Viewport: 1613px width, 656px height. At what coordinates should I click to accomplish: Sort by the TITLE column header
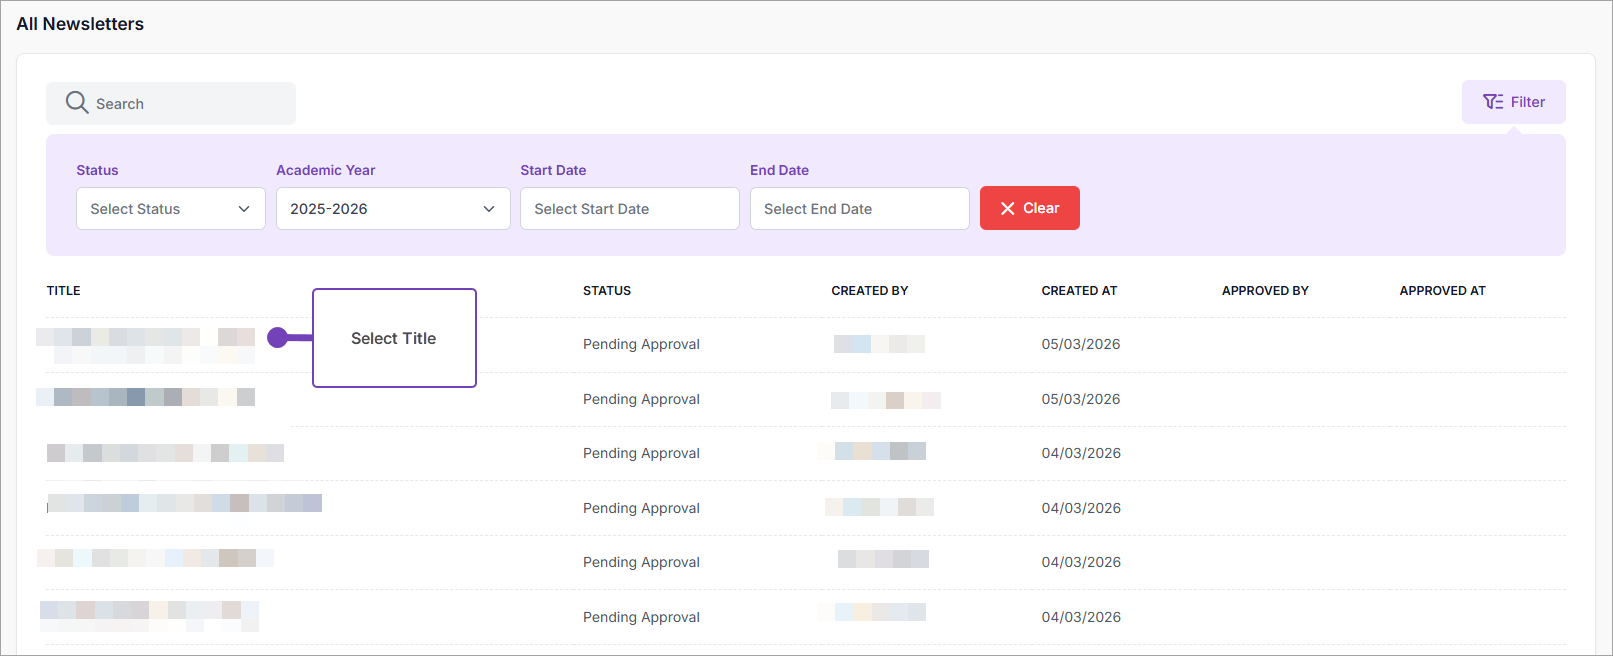64,291
